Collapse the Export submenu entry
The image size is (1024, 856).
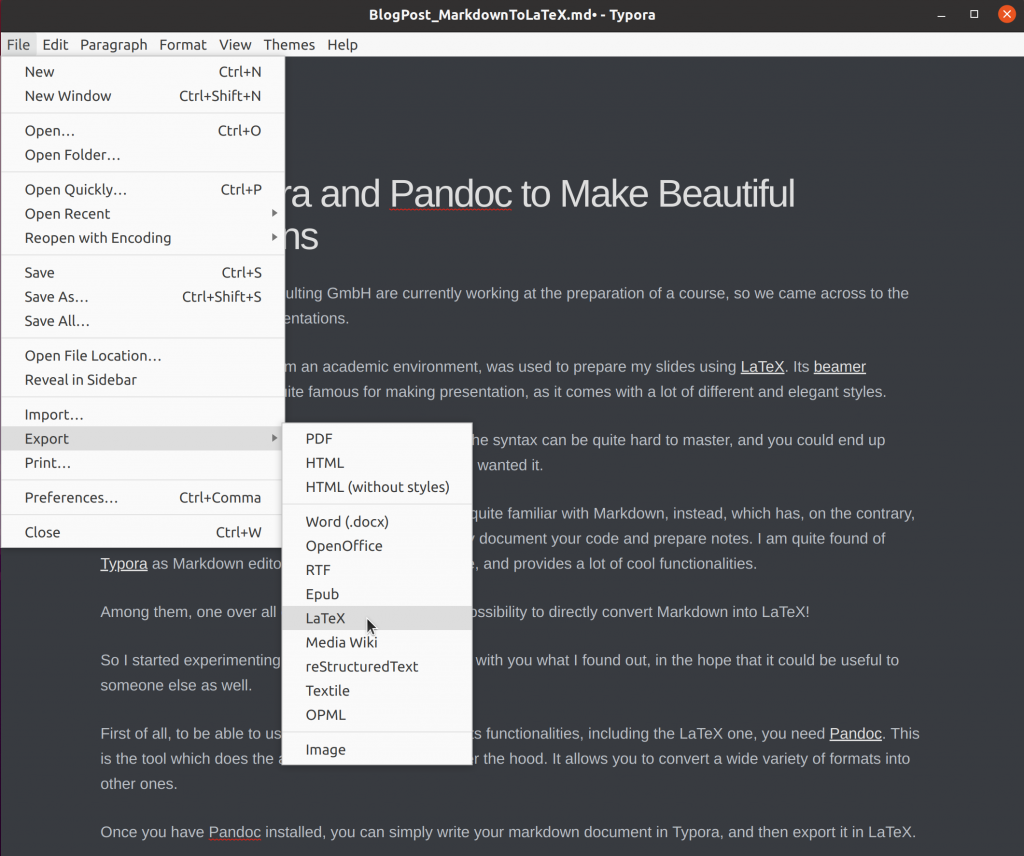[x=143, y=439]
